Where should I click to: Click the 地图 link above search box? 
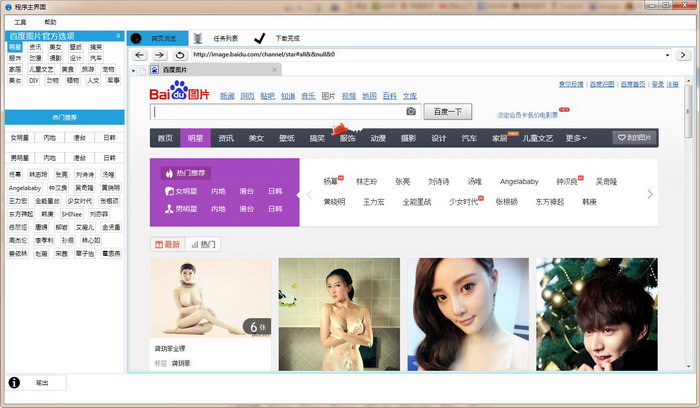coord(369,96)
